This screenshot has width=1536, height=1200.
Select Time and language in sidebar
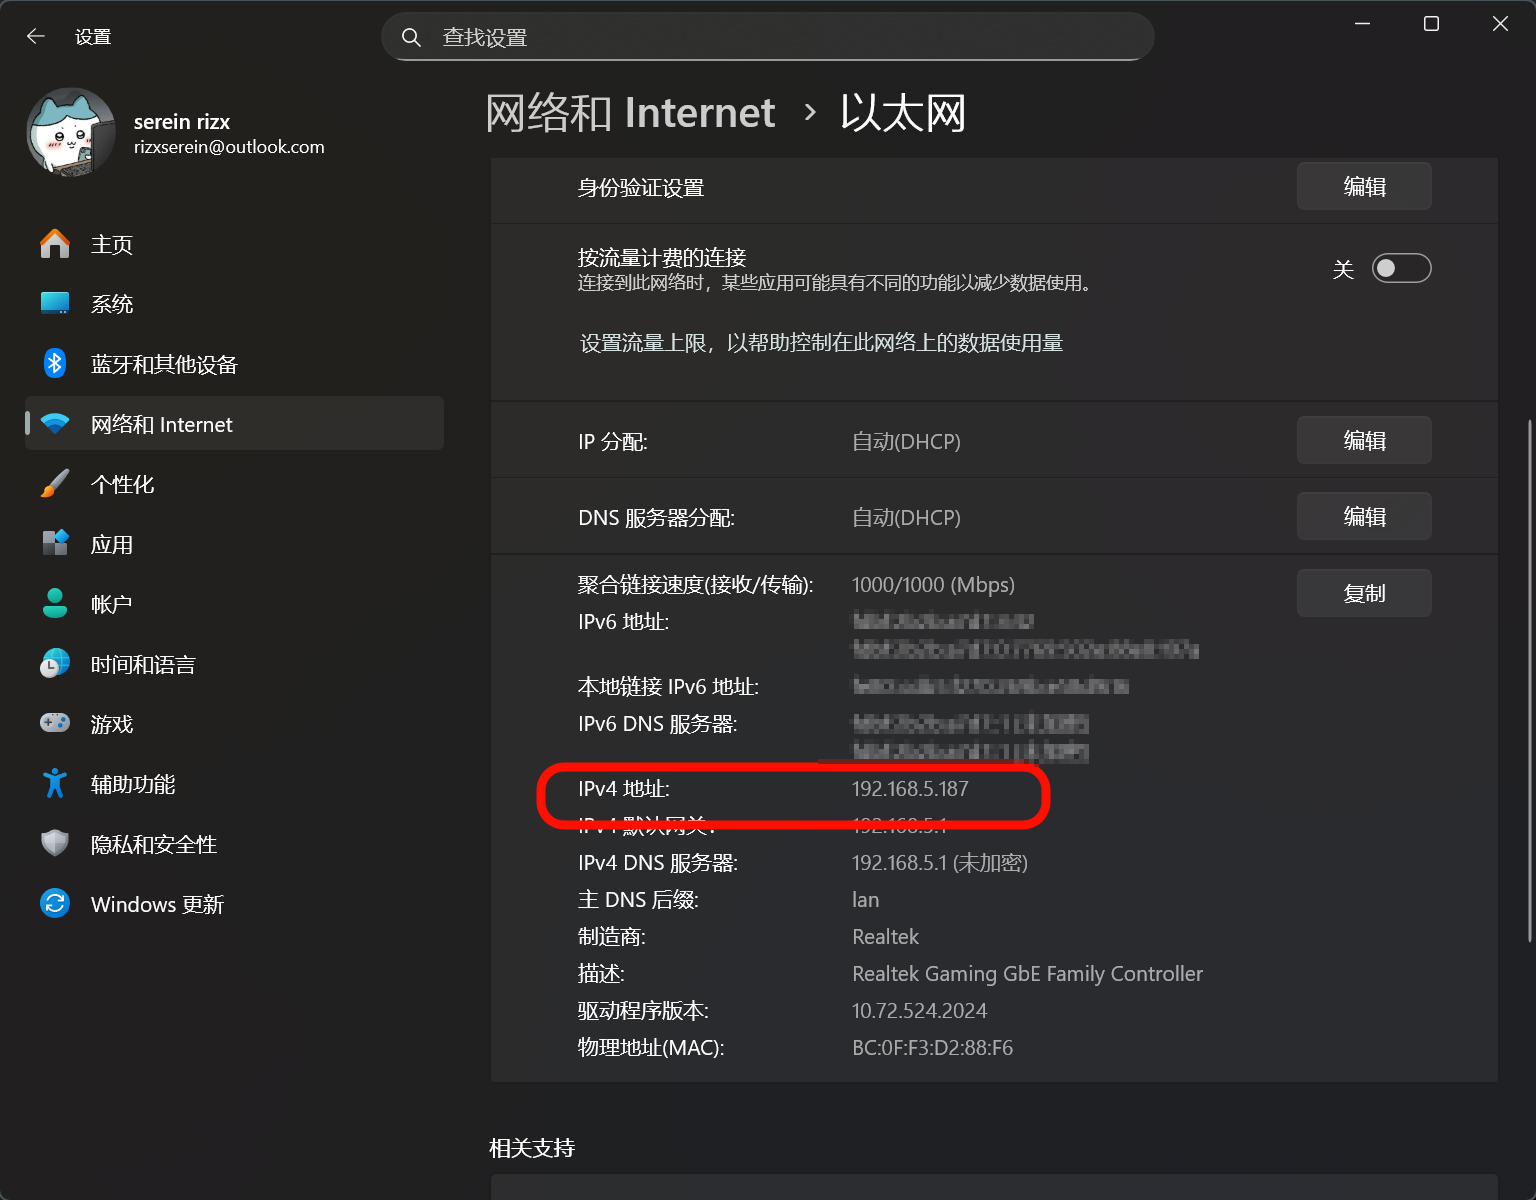[142, 664]
